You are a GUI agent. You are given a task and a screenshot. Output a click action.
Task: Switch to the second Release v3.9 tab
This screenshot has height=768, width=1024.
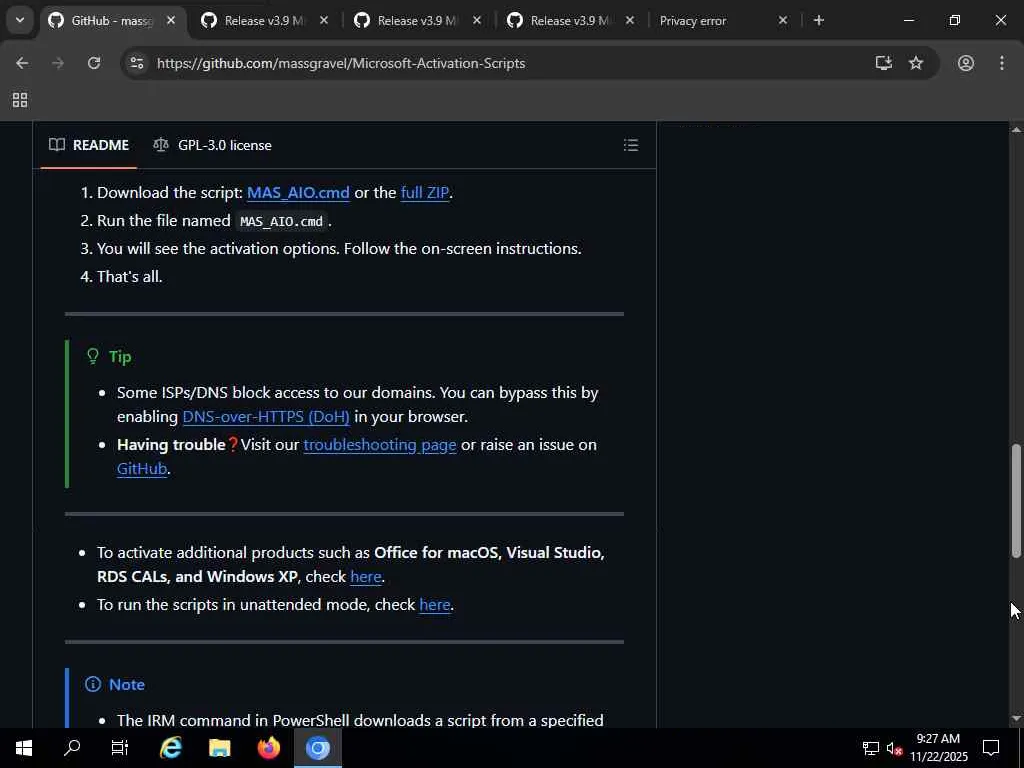pyautogui.click(x=417, y=21)
